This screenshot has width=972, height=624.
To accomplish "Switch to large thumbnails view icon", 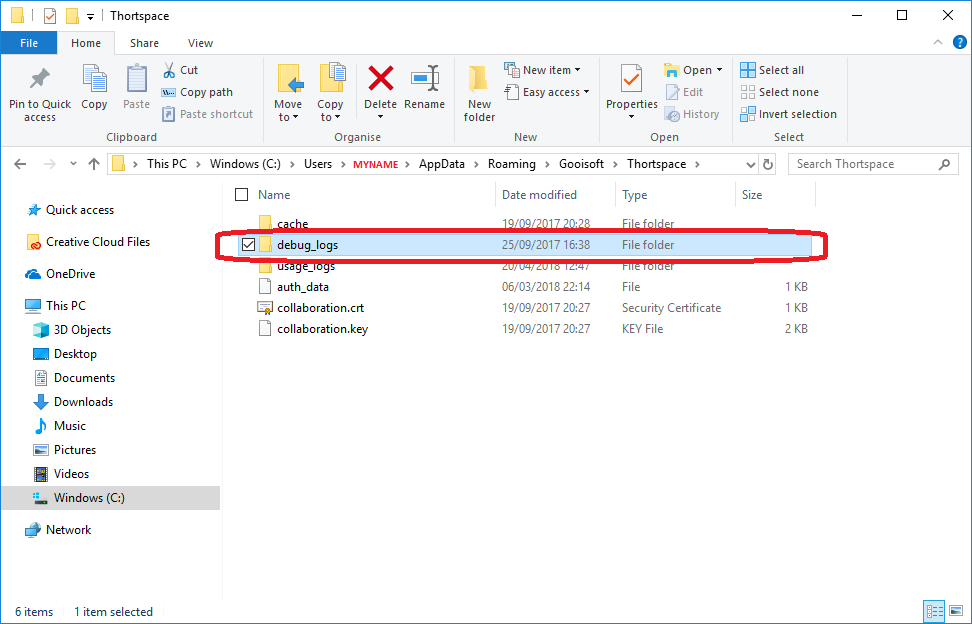I will click(955, 612).
